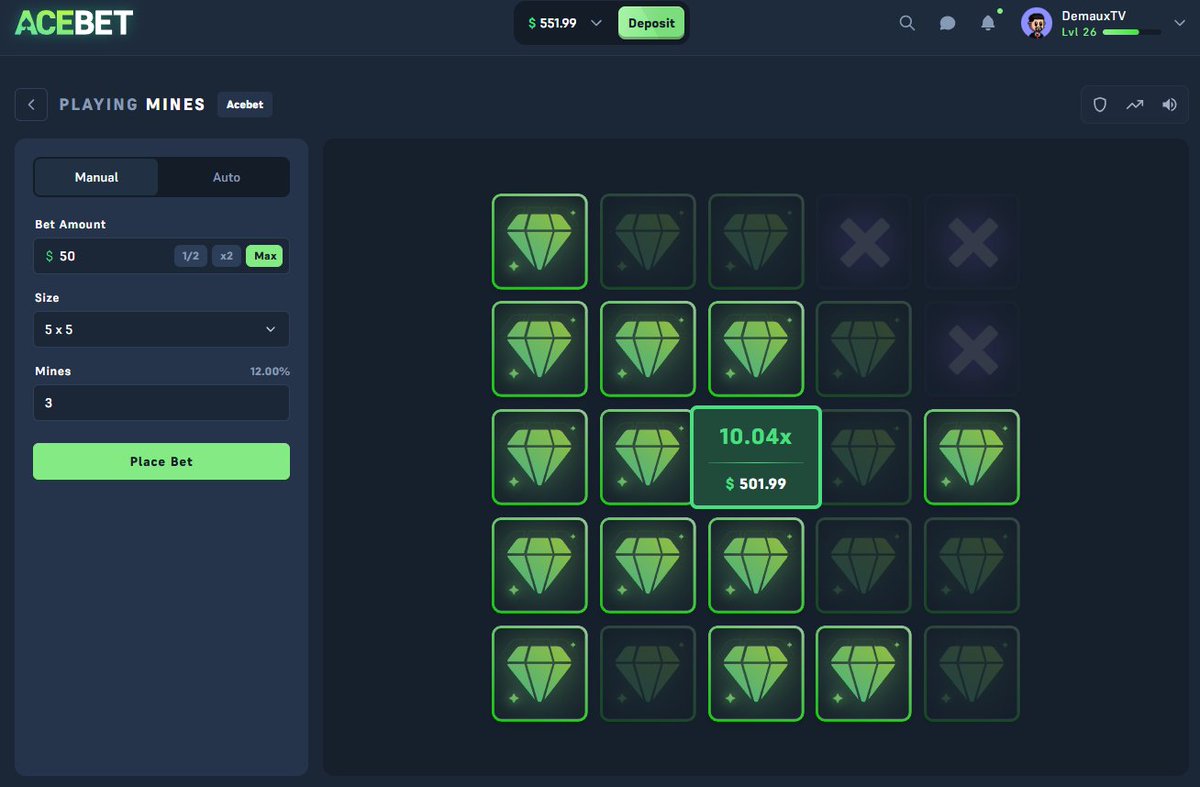Screen dimensions: 1200x787
Task: Click the DemauxTV username text
Action: [x=1094, y=15]
